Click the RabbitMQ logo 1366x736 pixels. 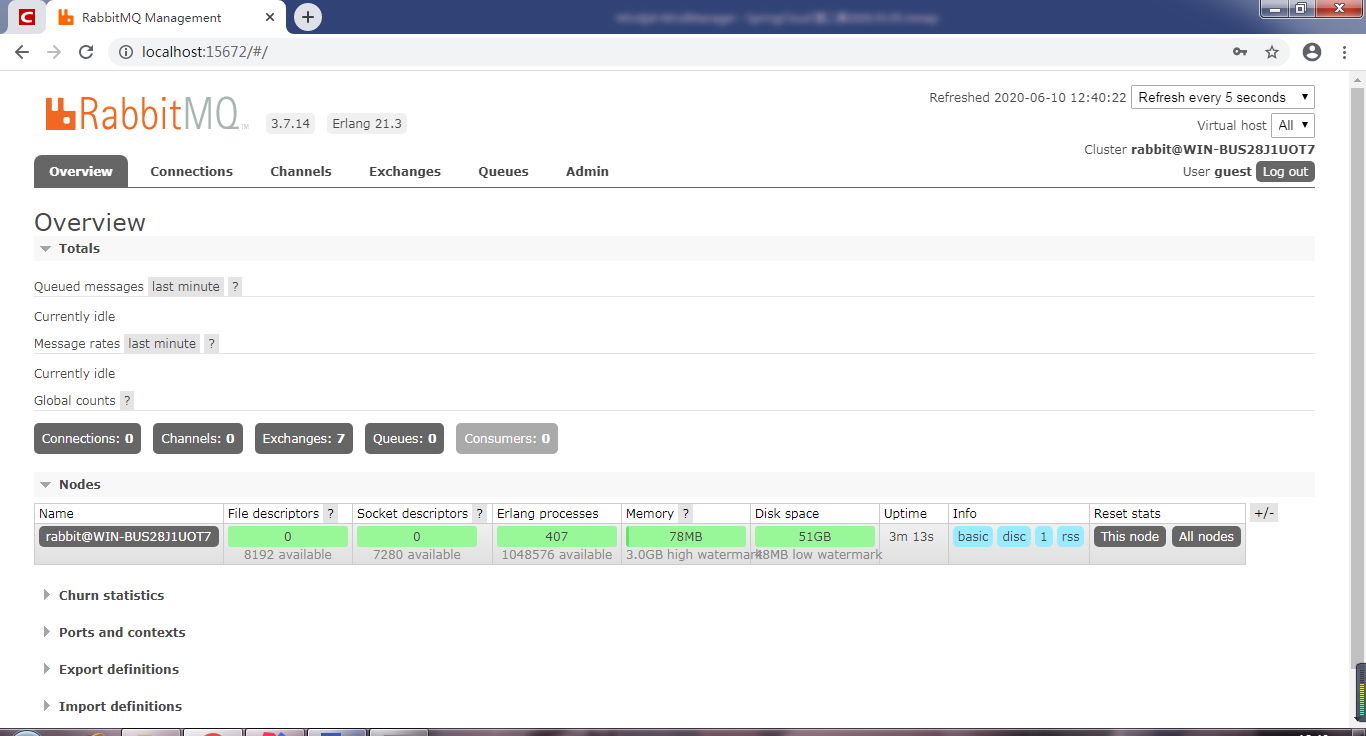pyautogui.click(x=146, y=114)
